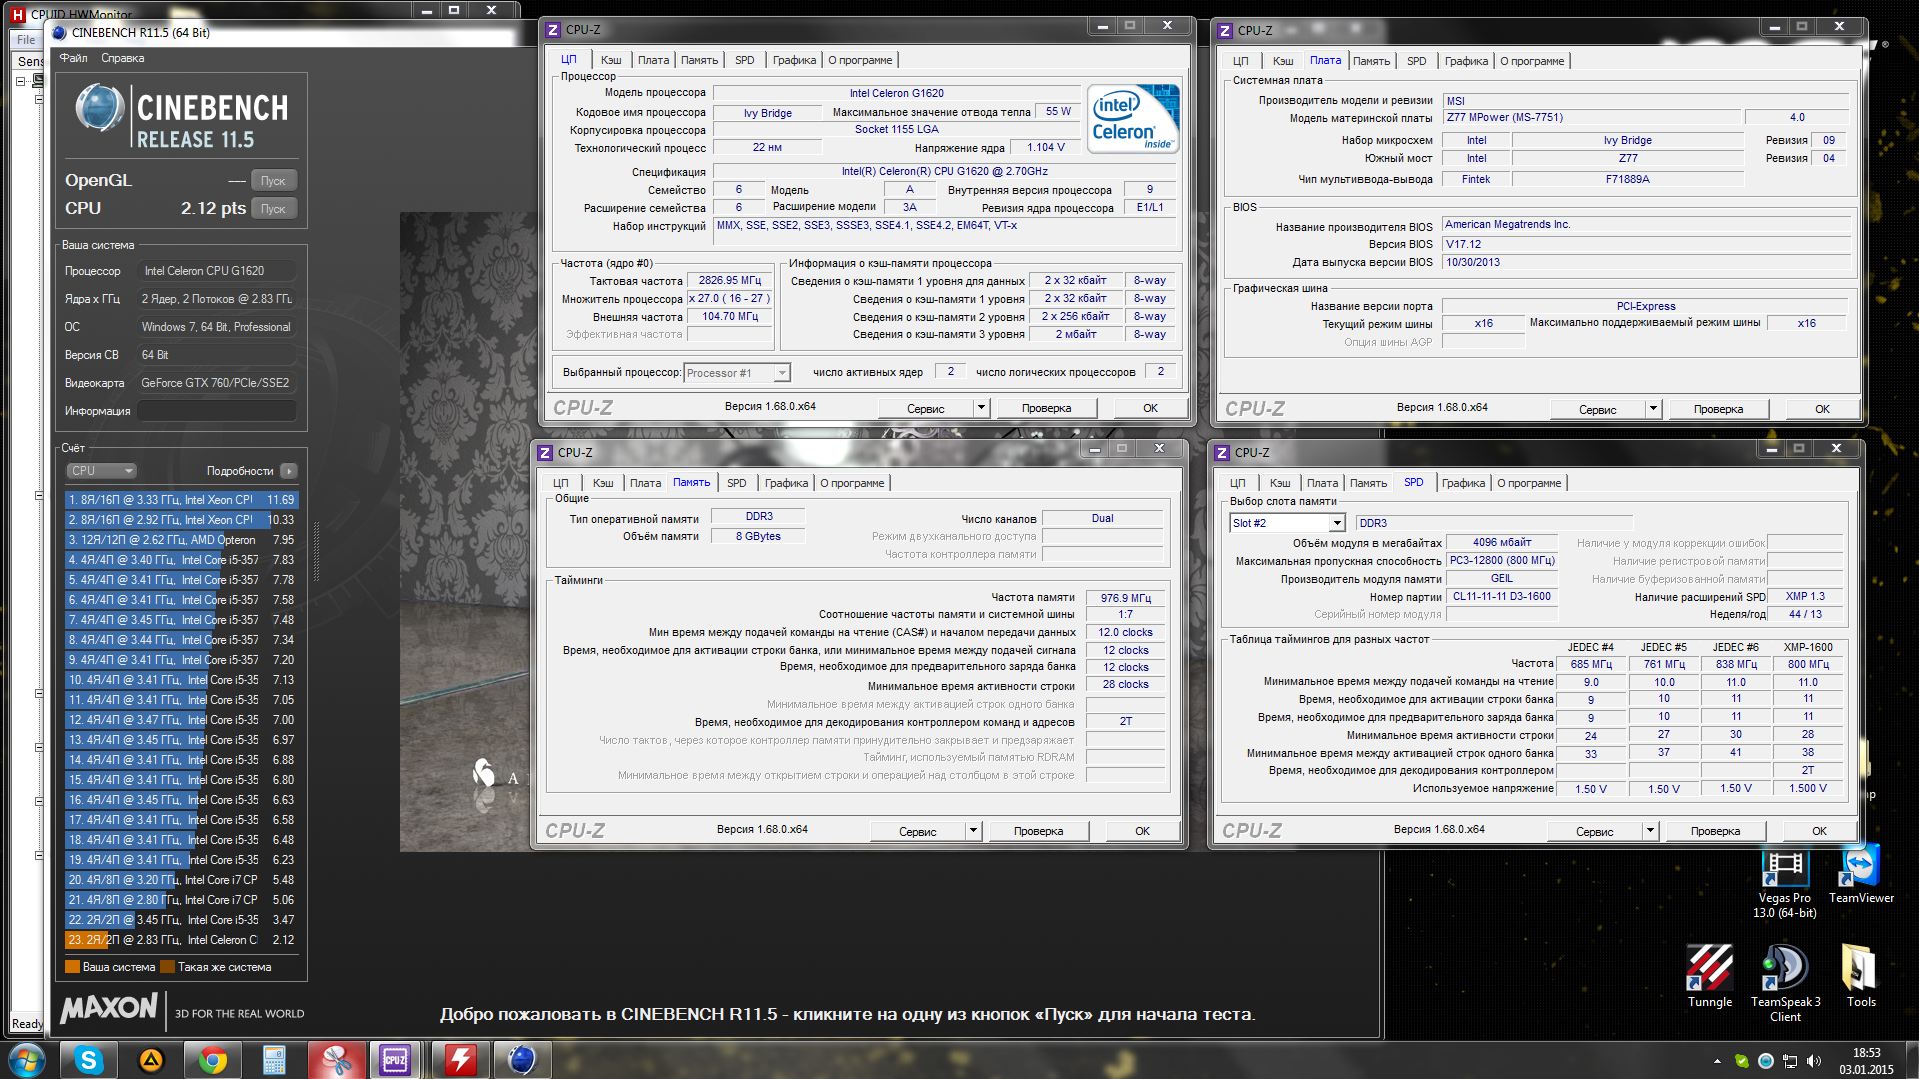Viewport: 1919px width, 1079px height.
Task: Click the Show Desktop strip beside the clock
Action: click(x=1911, y=1060)
